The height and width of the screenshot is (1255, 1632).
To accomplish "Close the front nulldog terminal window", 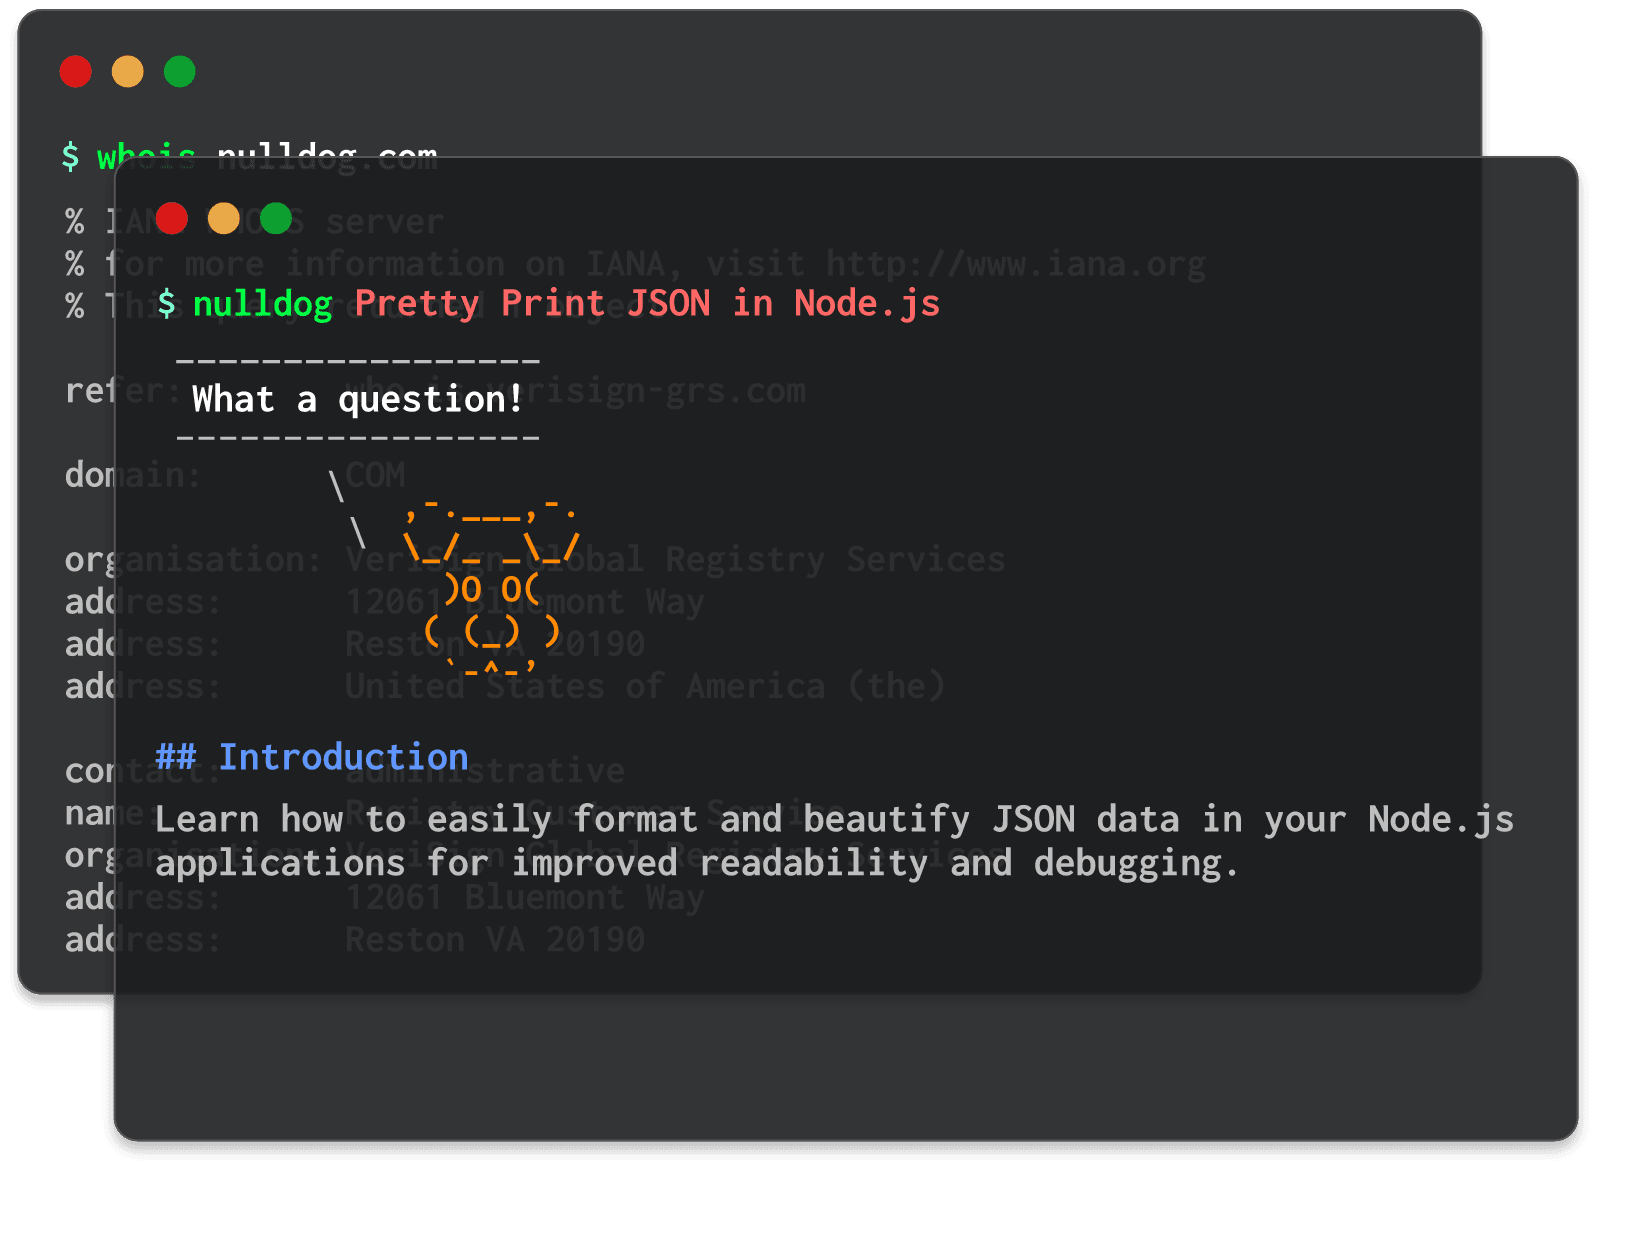I will [172, 218].
